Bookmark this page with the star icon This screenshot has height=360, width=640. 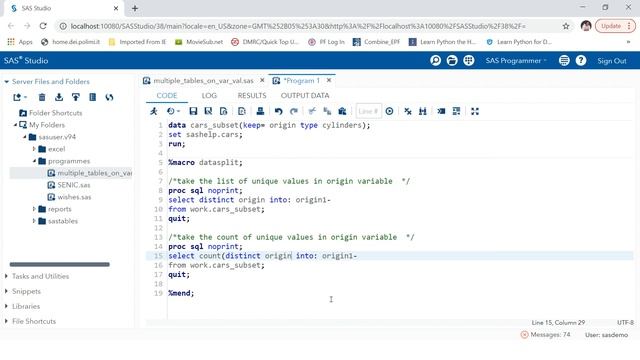pos(566,26)
